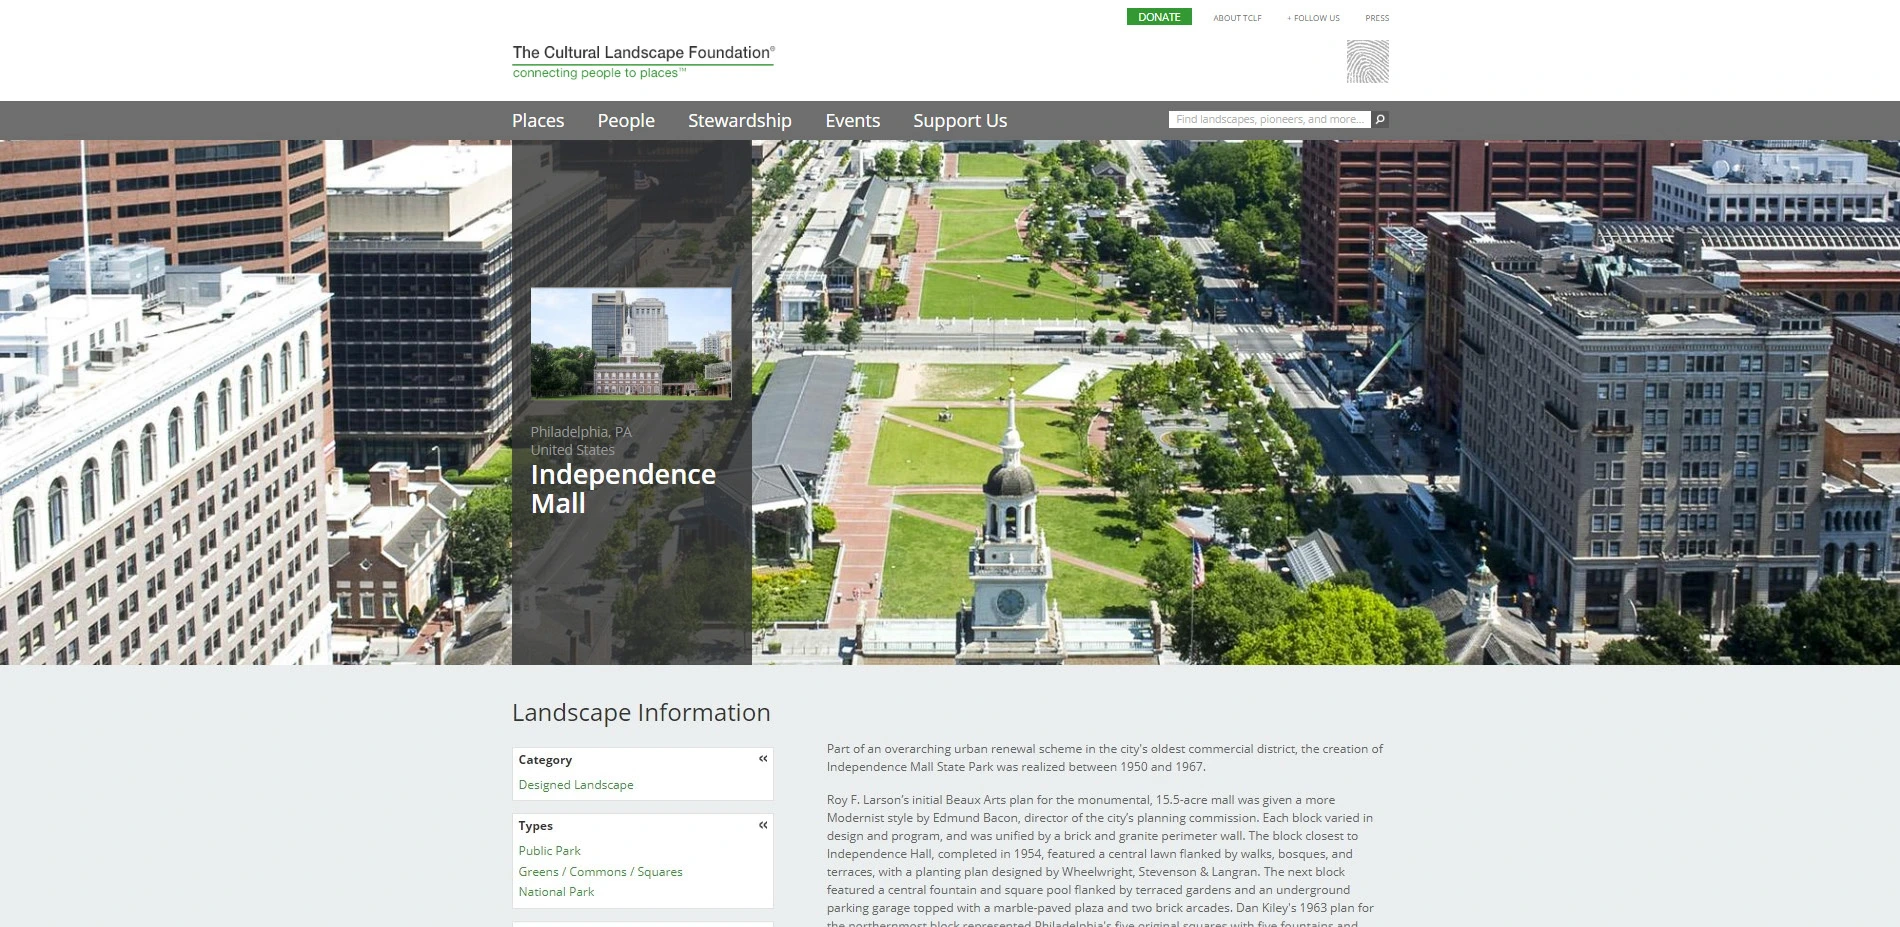Viewport: 1900px width, 927px height.
Task: Collapse the Types panel
Action: (763, 825)
